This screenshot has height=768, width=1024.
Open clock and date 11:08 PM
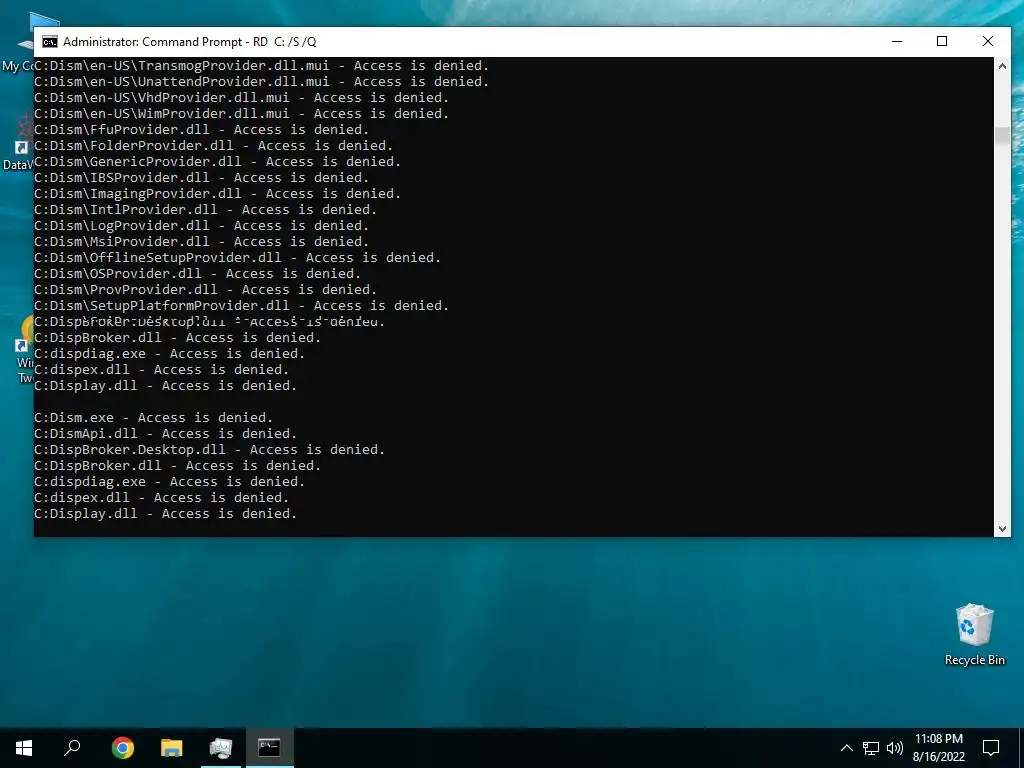[x=938, y=748]
